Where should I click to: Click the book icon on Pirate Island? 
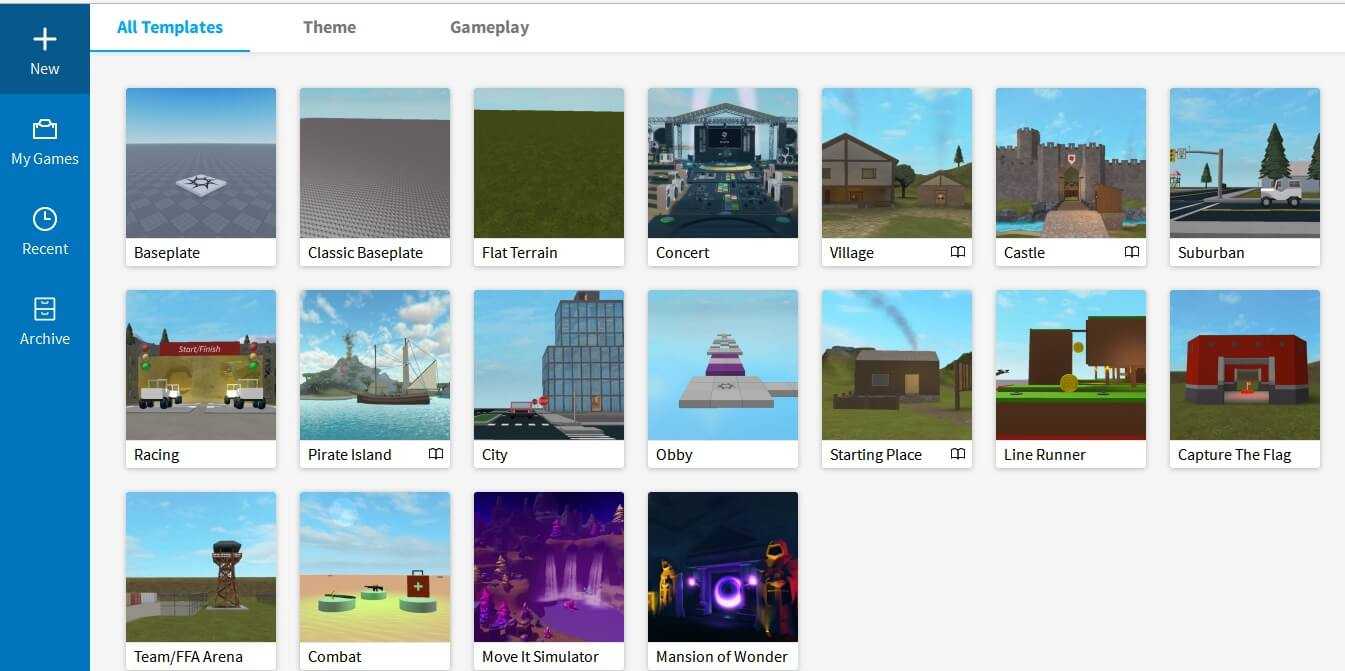point(435,455)
